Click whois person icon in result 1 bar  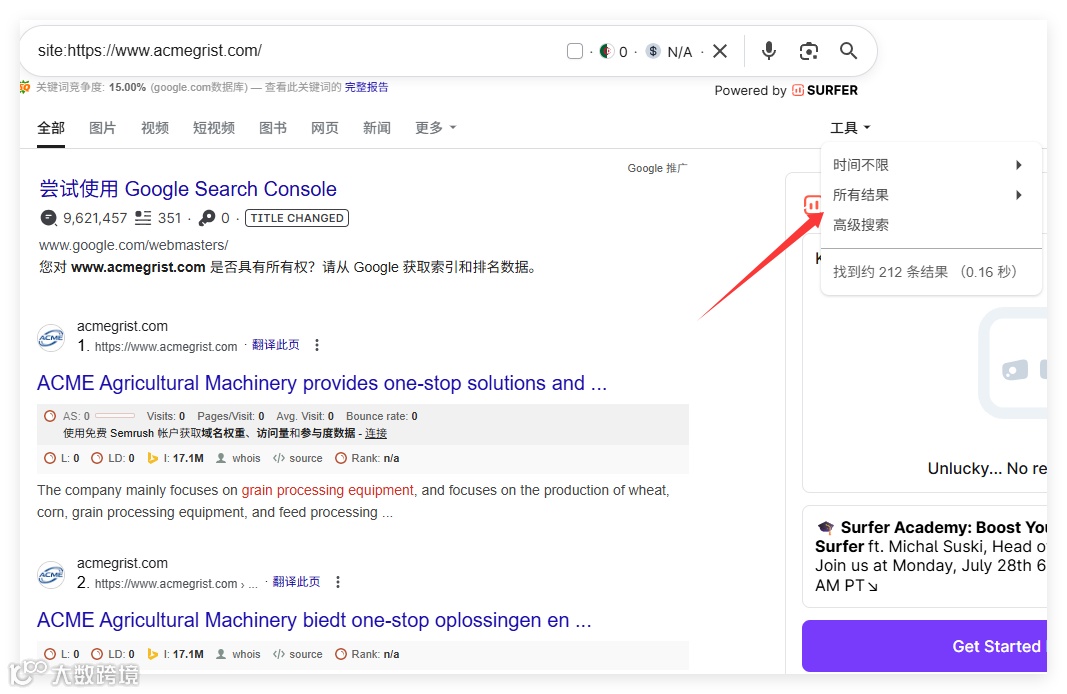221,459
